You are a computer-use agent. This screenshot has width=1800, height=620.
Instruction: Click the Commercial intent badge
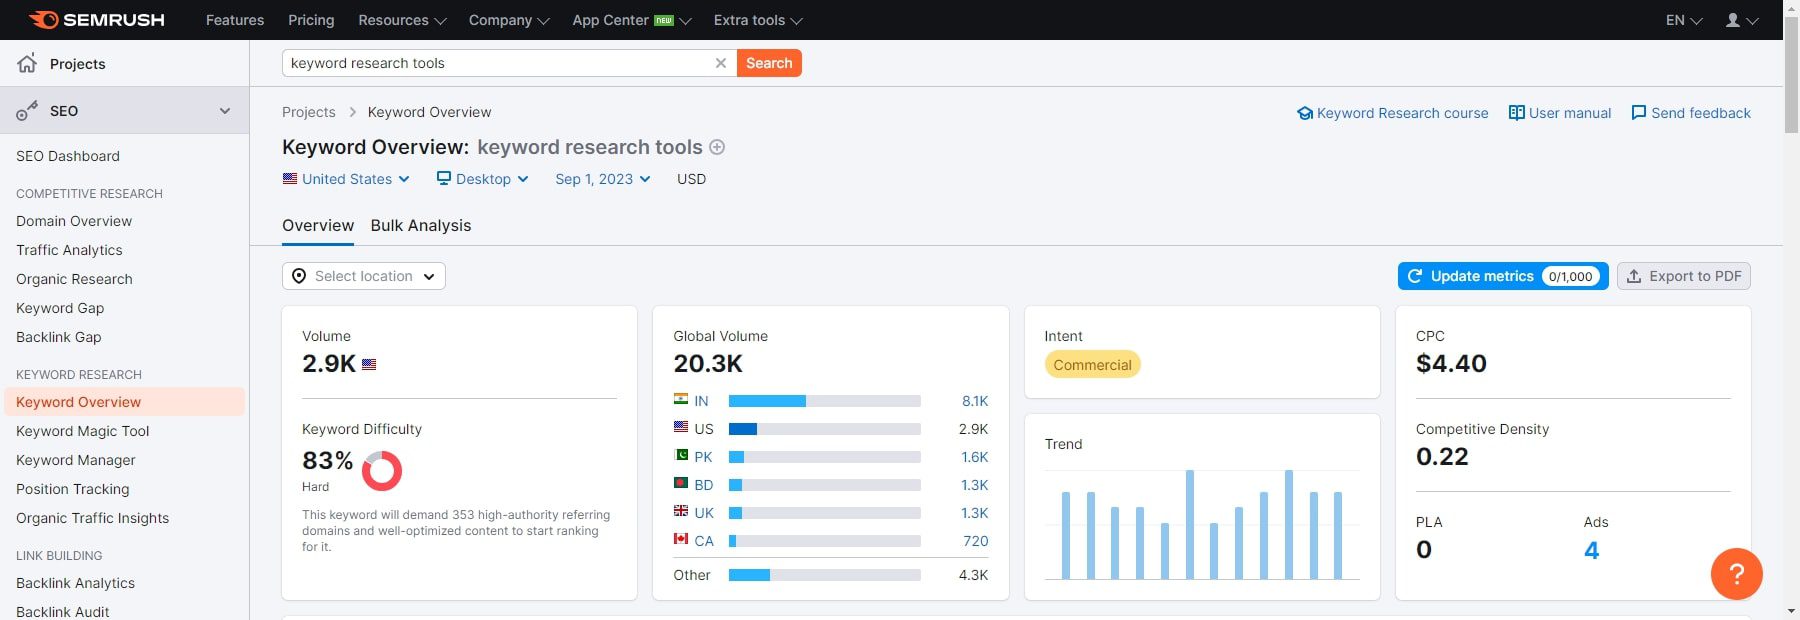tap(1092, 365)
